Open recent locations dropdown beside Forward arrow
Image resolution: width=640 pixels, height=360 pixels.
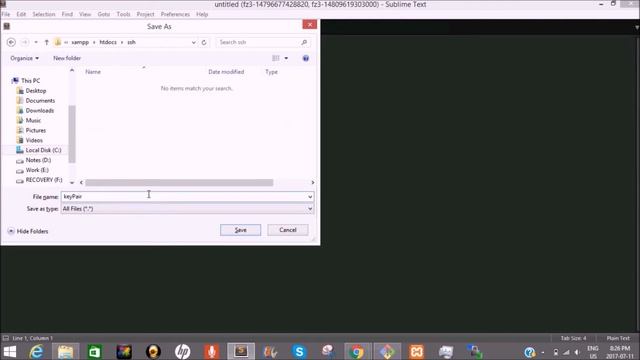tap(36, 42)
